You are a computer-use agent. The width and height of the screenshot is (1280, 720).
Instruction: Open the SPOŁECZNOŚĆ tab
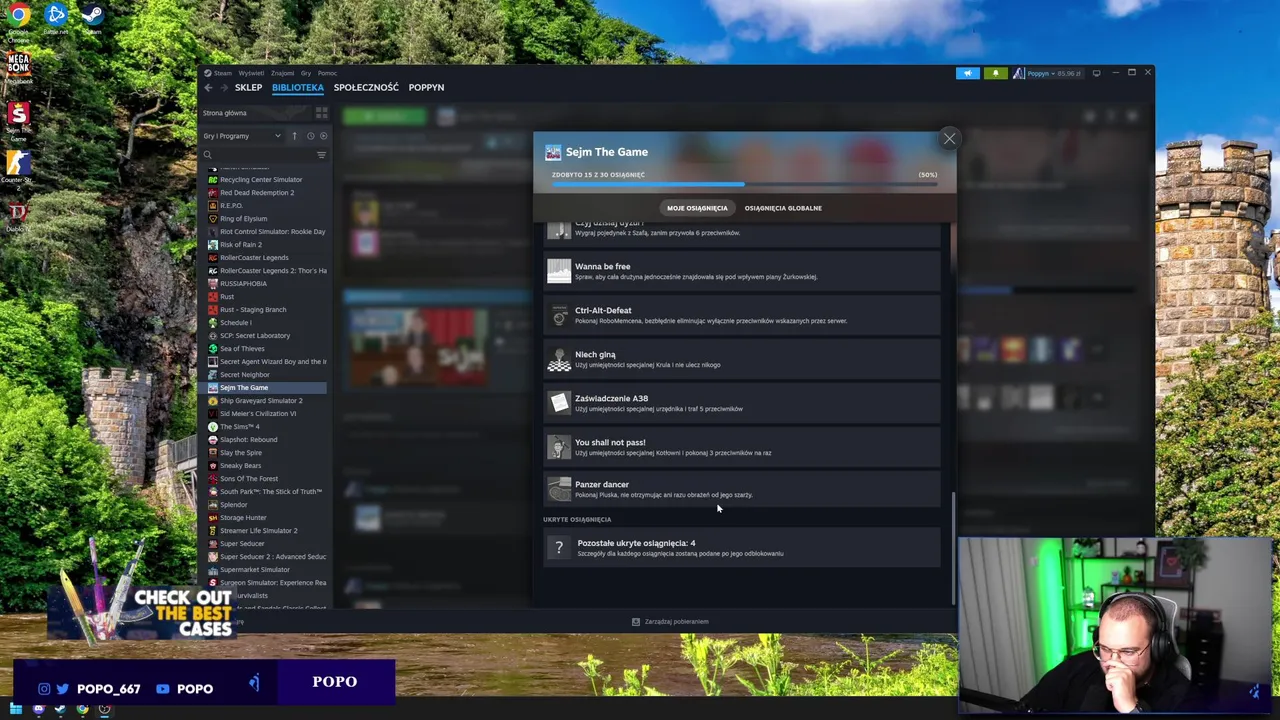[366, 88]
